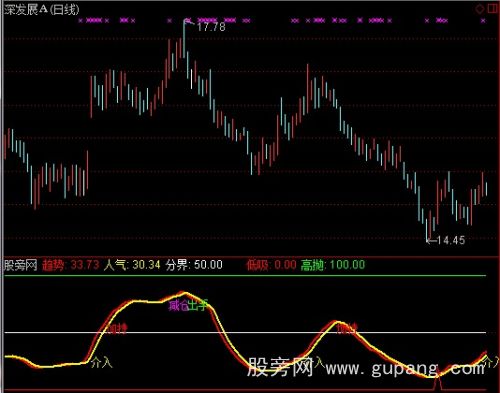The height and width of the screenshot is (393, 500).
Task: Click the 17.78 high price label
Action: [211, 27]
